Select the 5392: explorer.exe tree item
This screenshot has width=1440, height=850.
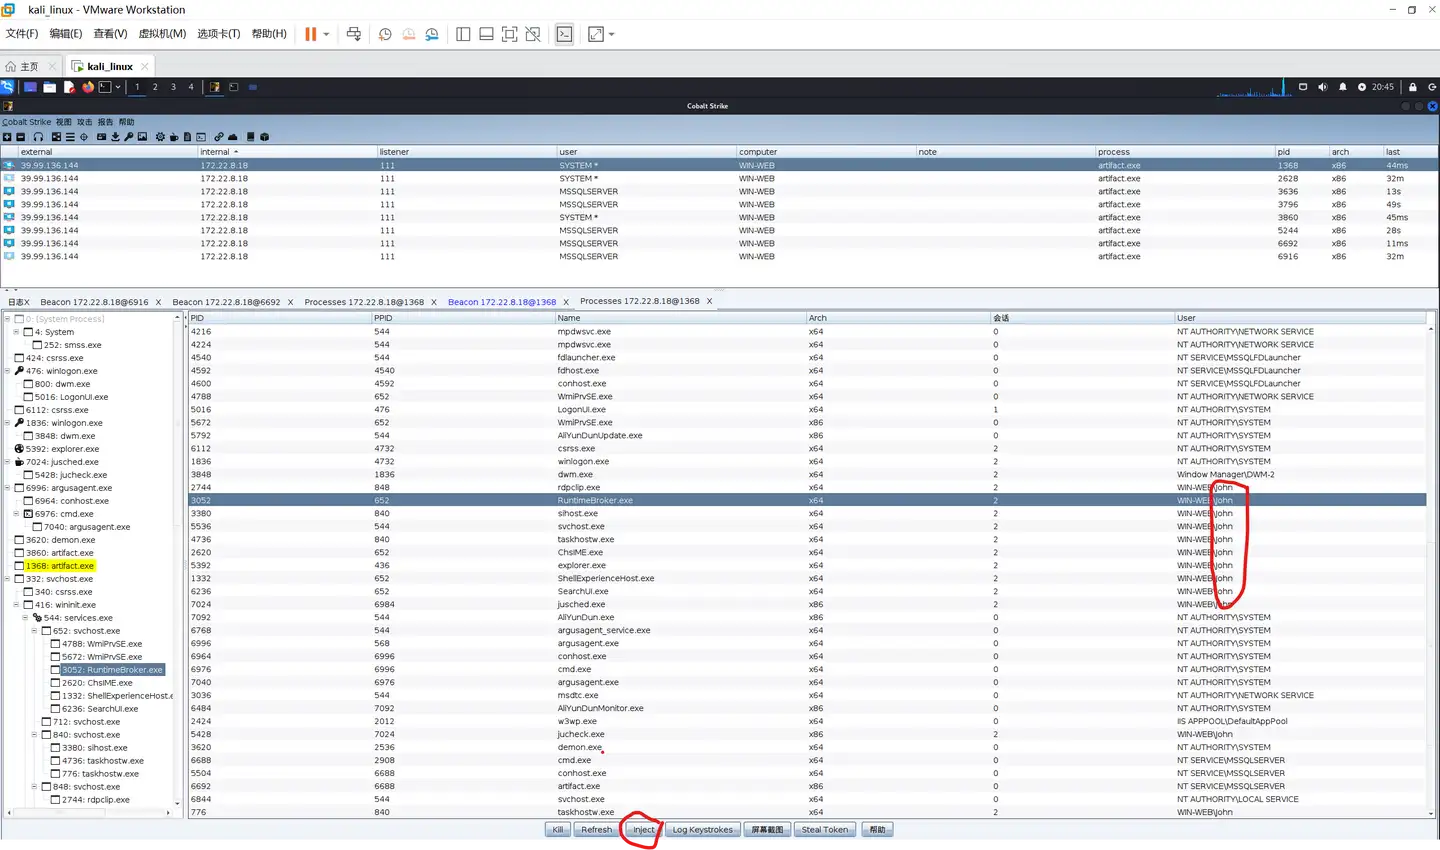(62, 449)
